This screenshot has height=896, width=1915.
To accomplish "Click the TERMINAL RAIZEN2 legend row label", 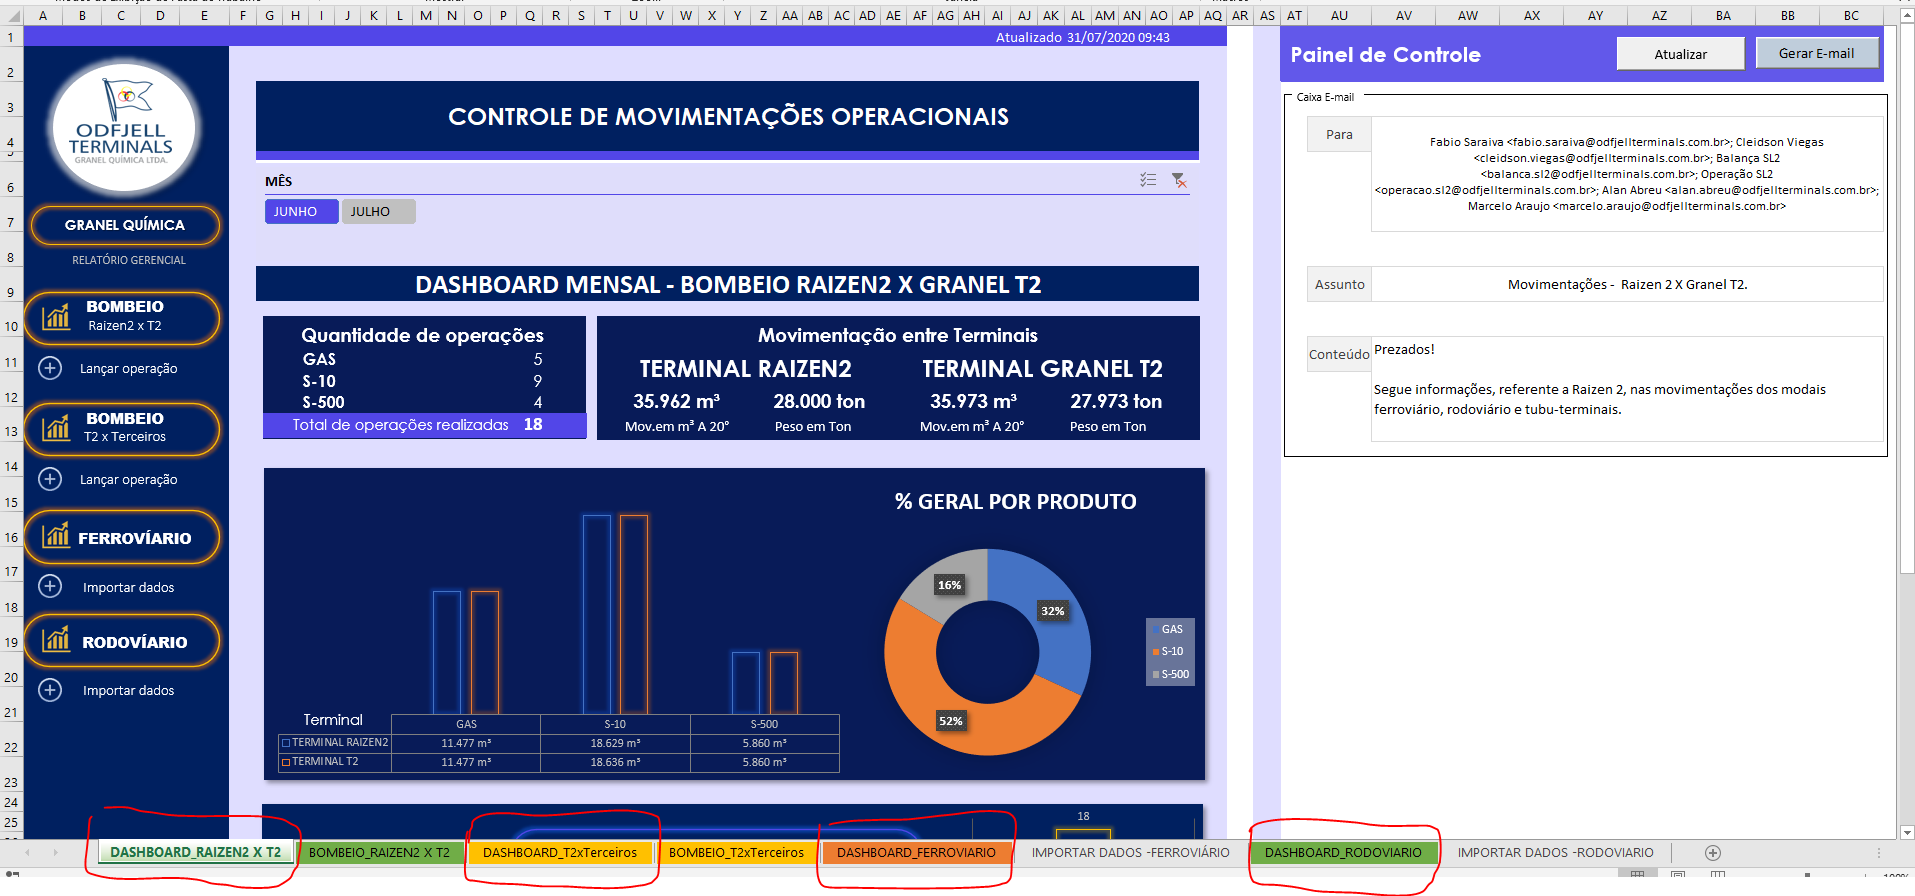I will (x=334, y=743).
